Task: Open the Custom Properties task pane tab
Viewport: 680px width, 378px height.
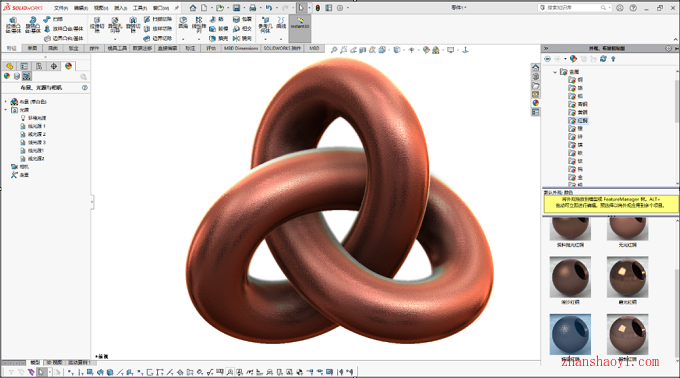Action: (536, 112)
